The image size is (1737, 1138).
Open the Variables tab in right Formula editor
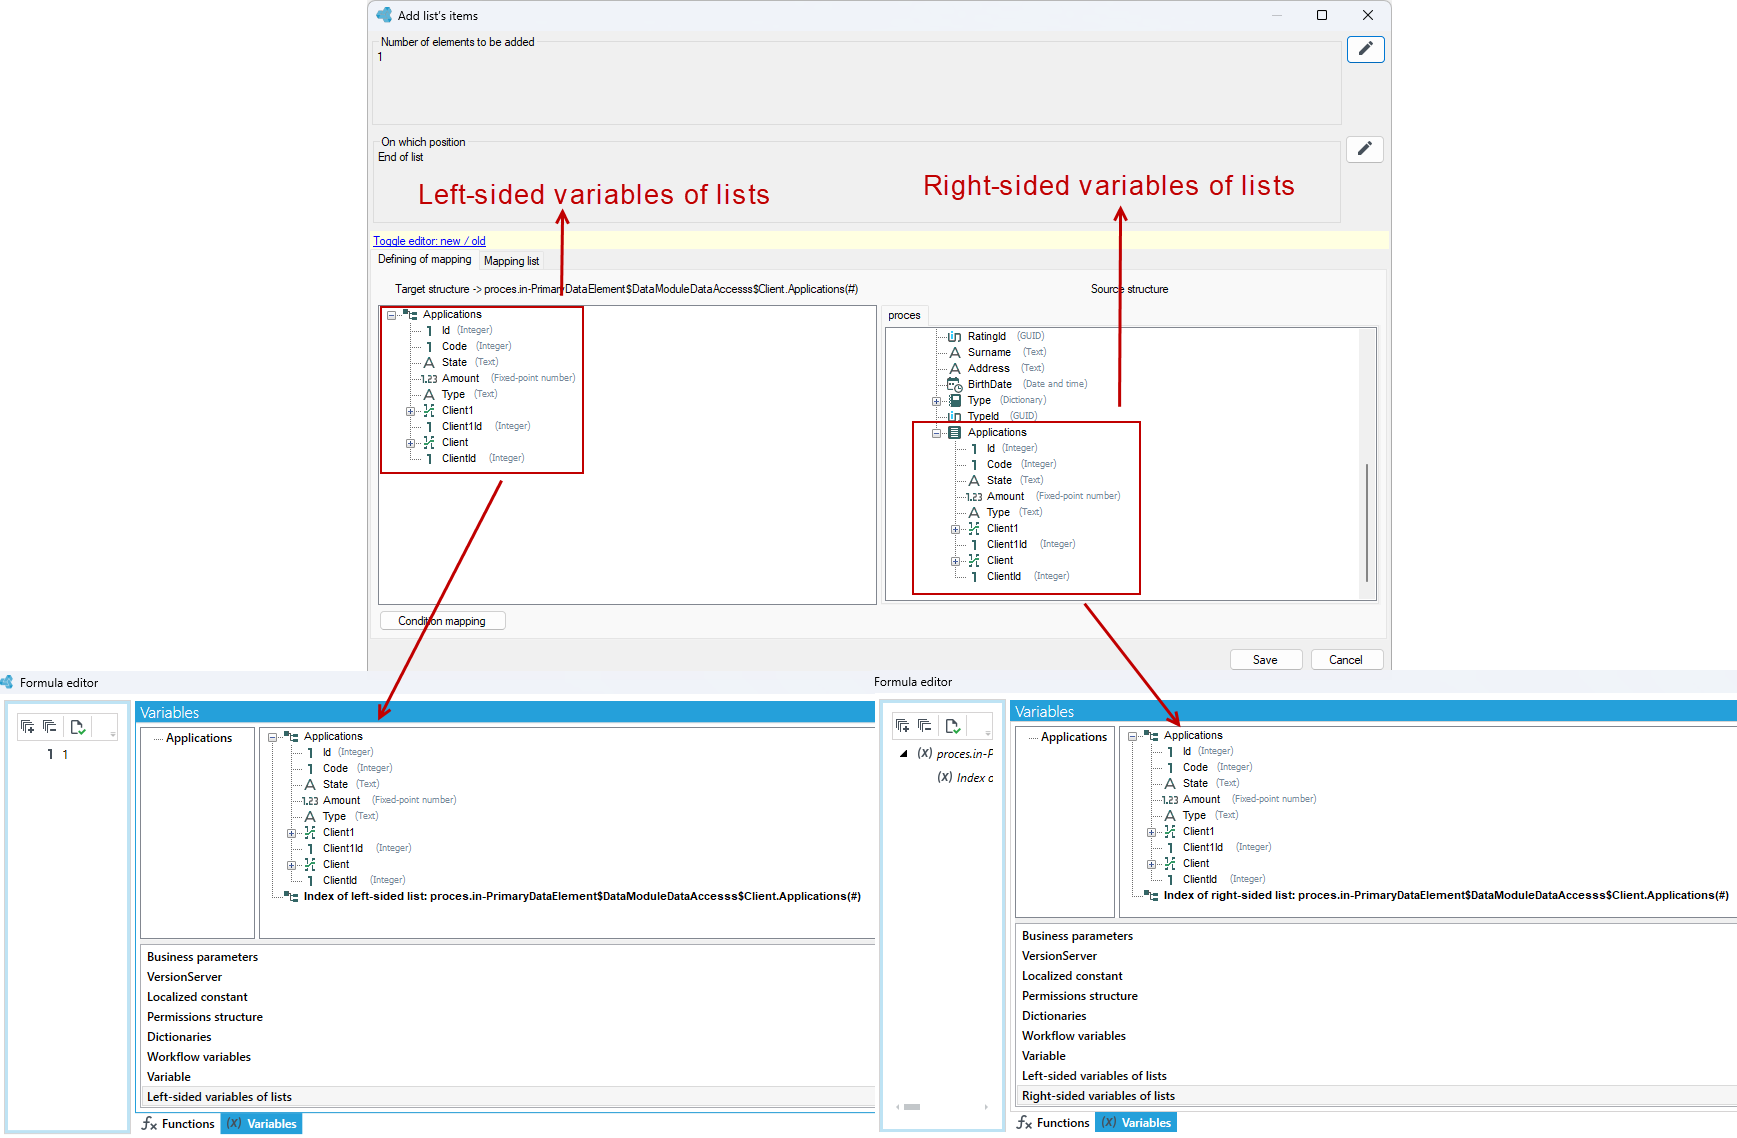[1136, 1123]
